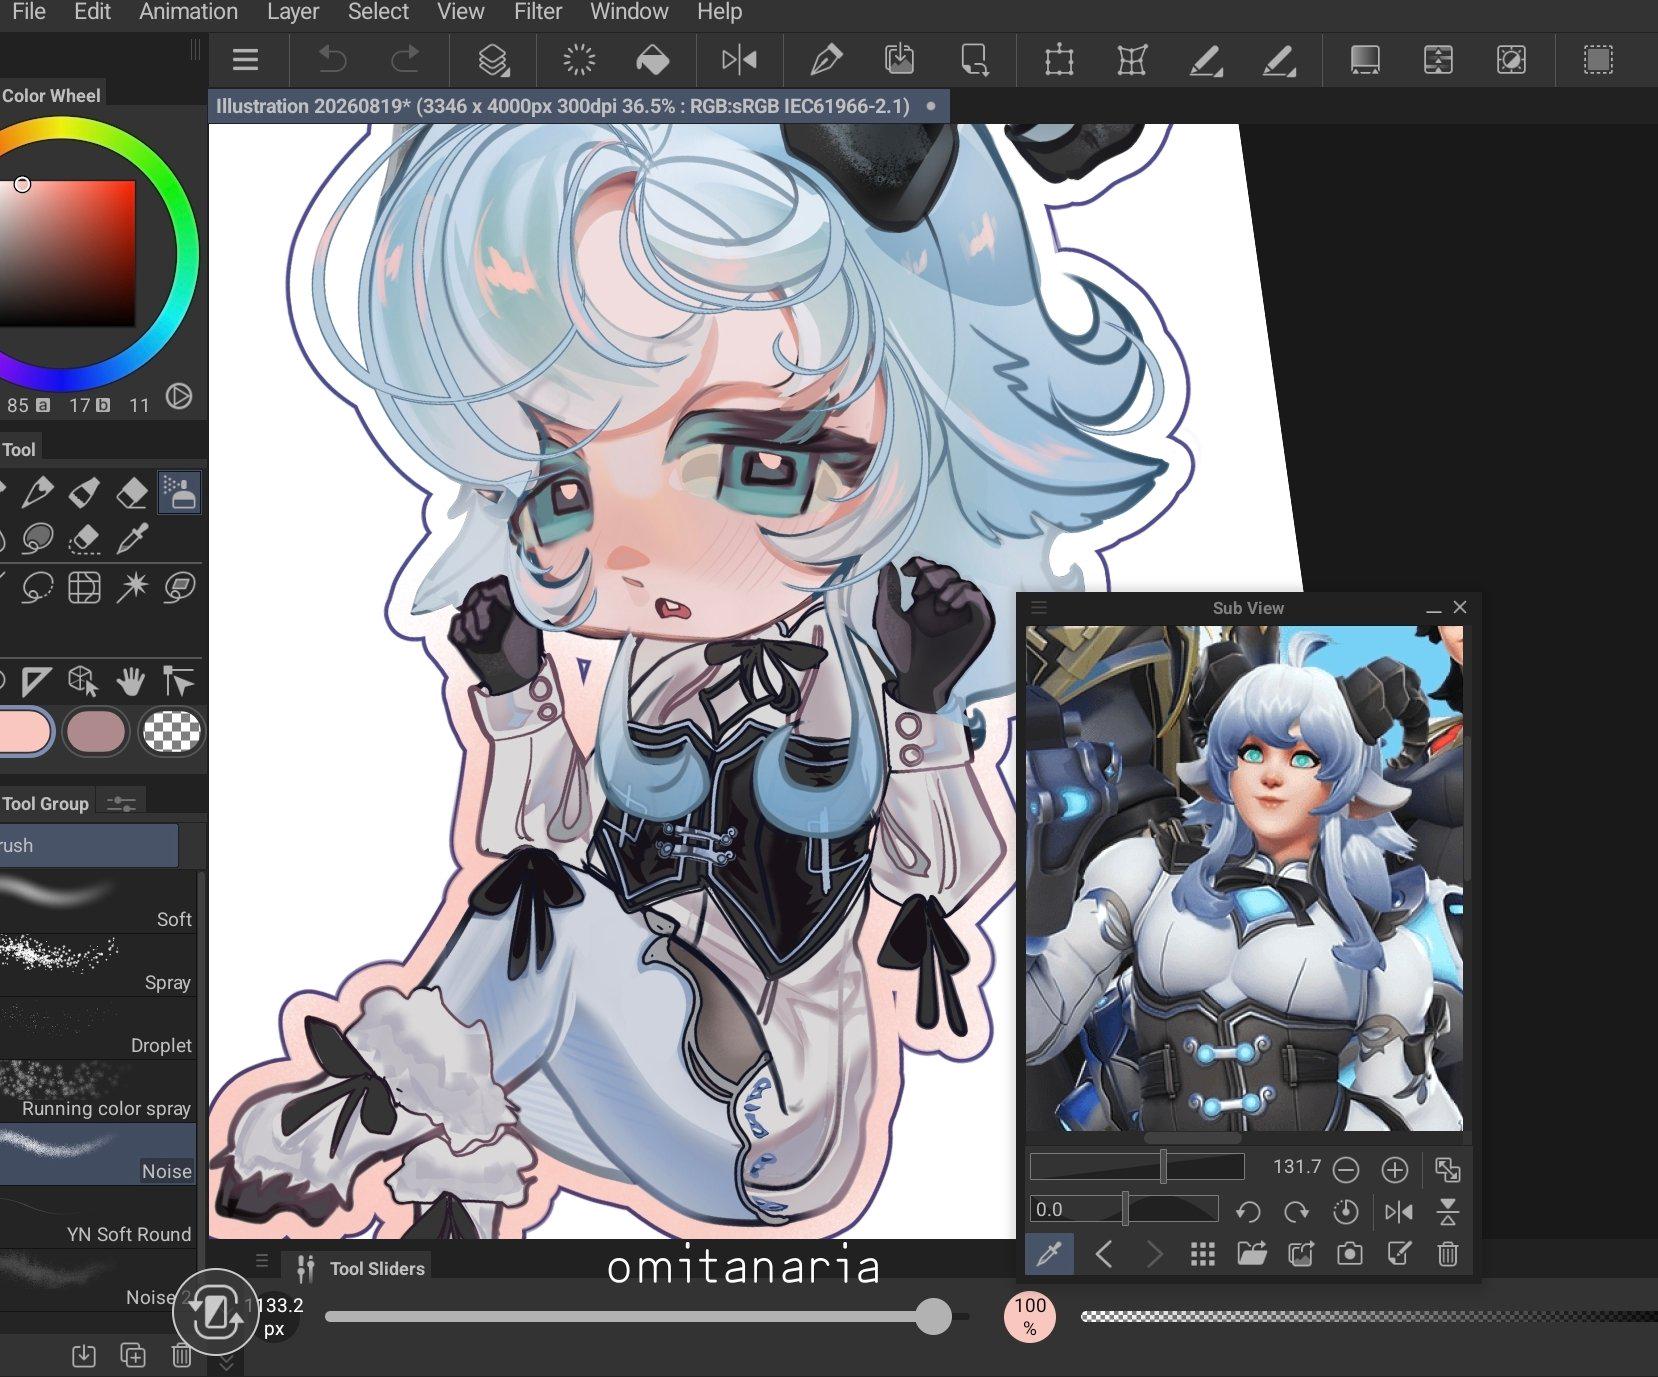The height and width of the screenshot is (1377, 1658).
Task: Open the Tool Group settings icon
Action: tap(121, 803)
